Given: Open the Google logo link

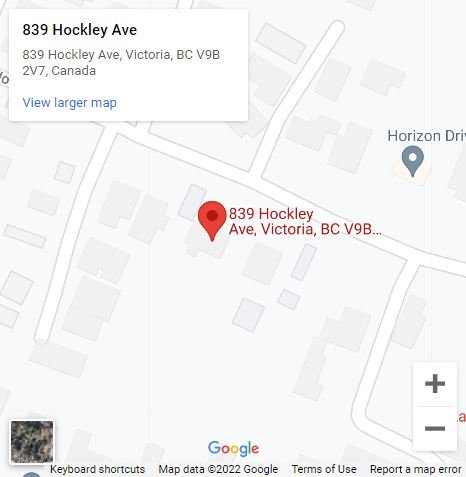Looking at the screenshot, I should [x=233, y=449].
